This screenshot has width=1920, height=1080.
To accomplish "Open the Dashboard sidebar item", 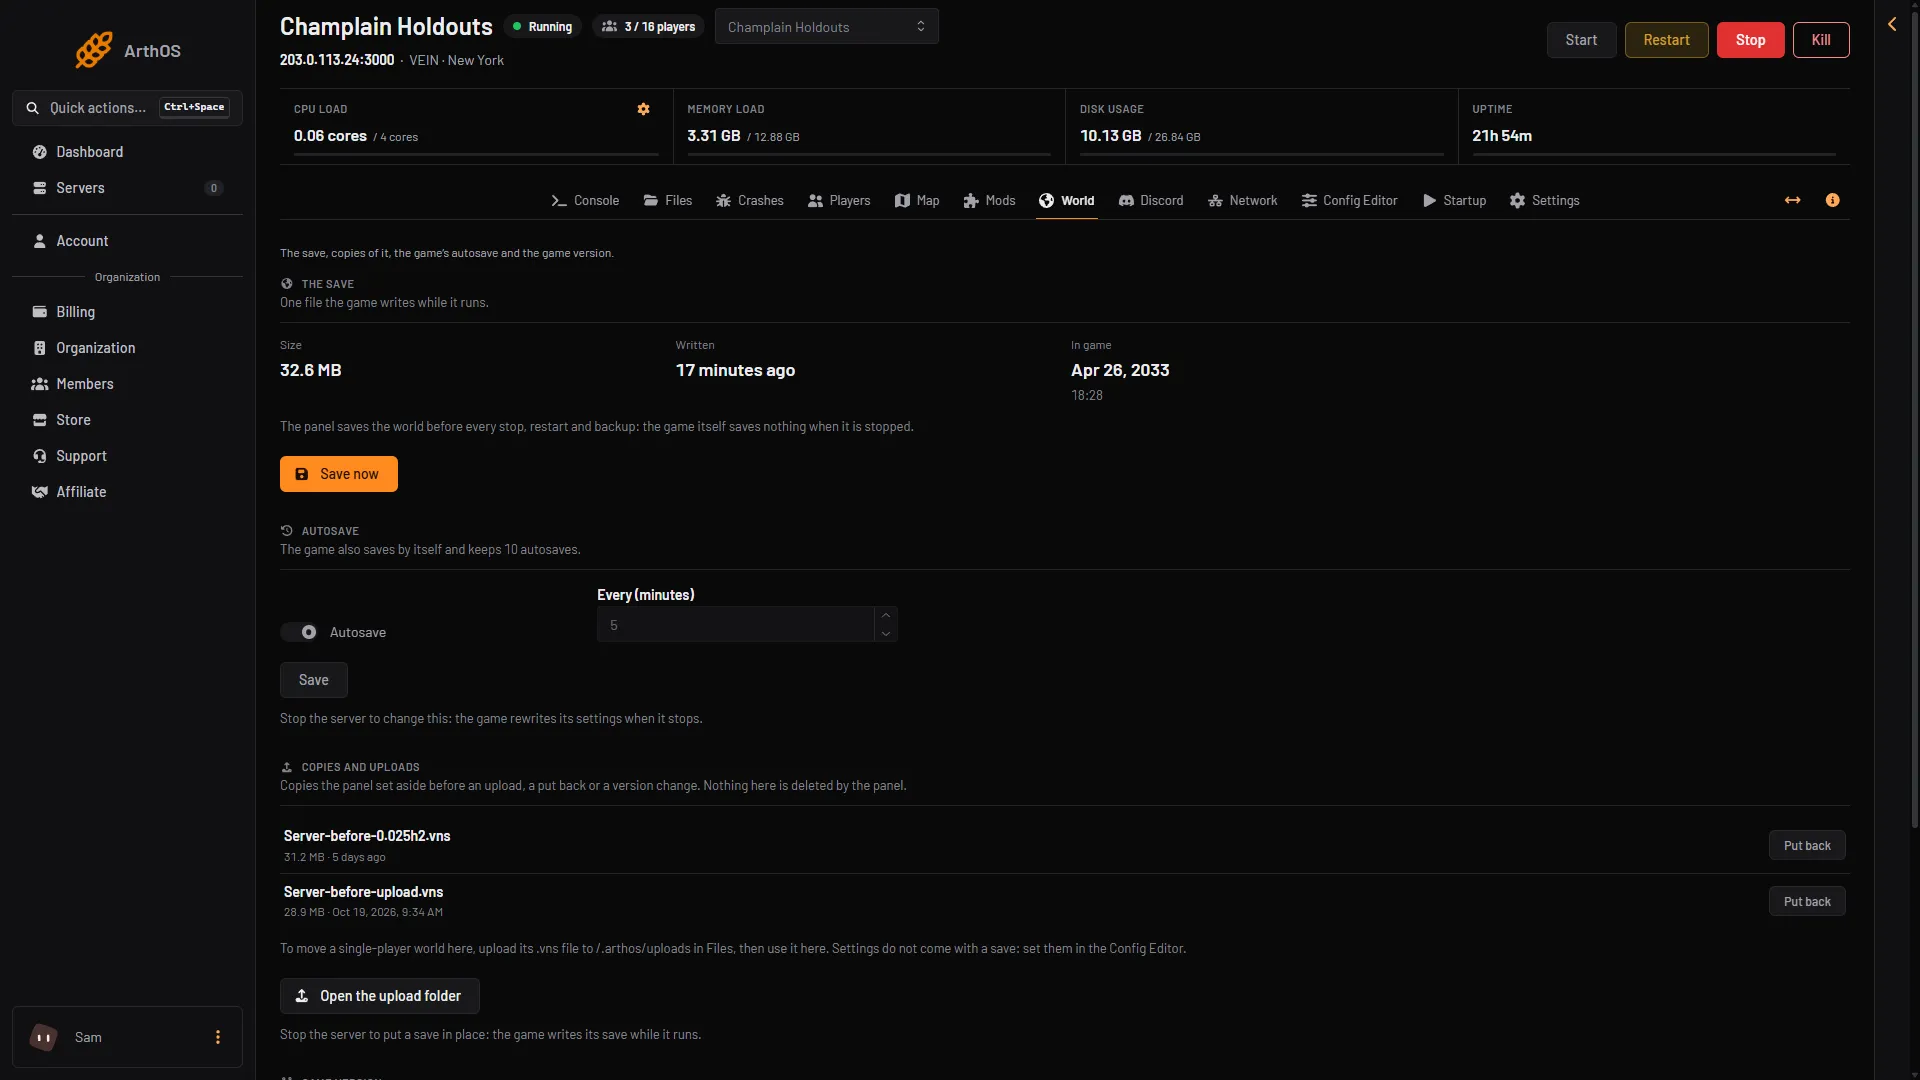I will (127, 152).
